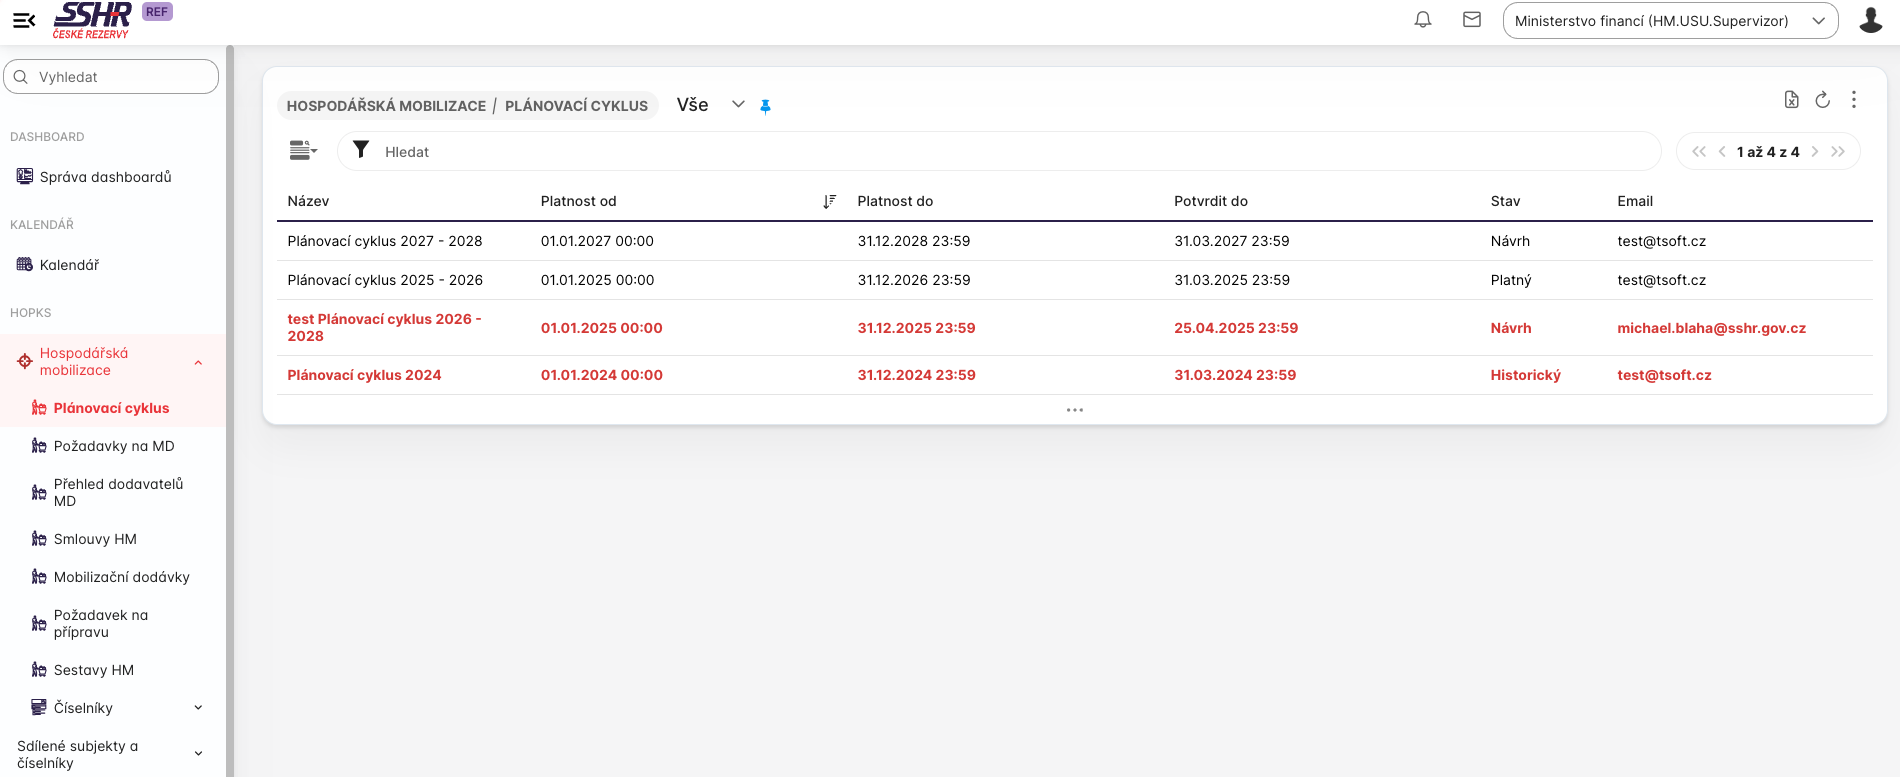
Task: Click the Vyhledat sidebar search field
Action: click(120, 77)
